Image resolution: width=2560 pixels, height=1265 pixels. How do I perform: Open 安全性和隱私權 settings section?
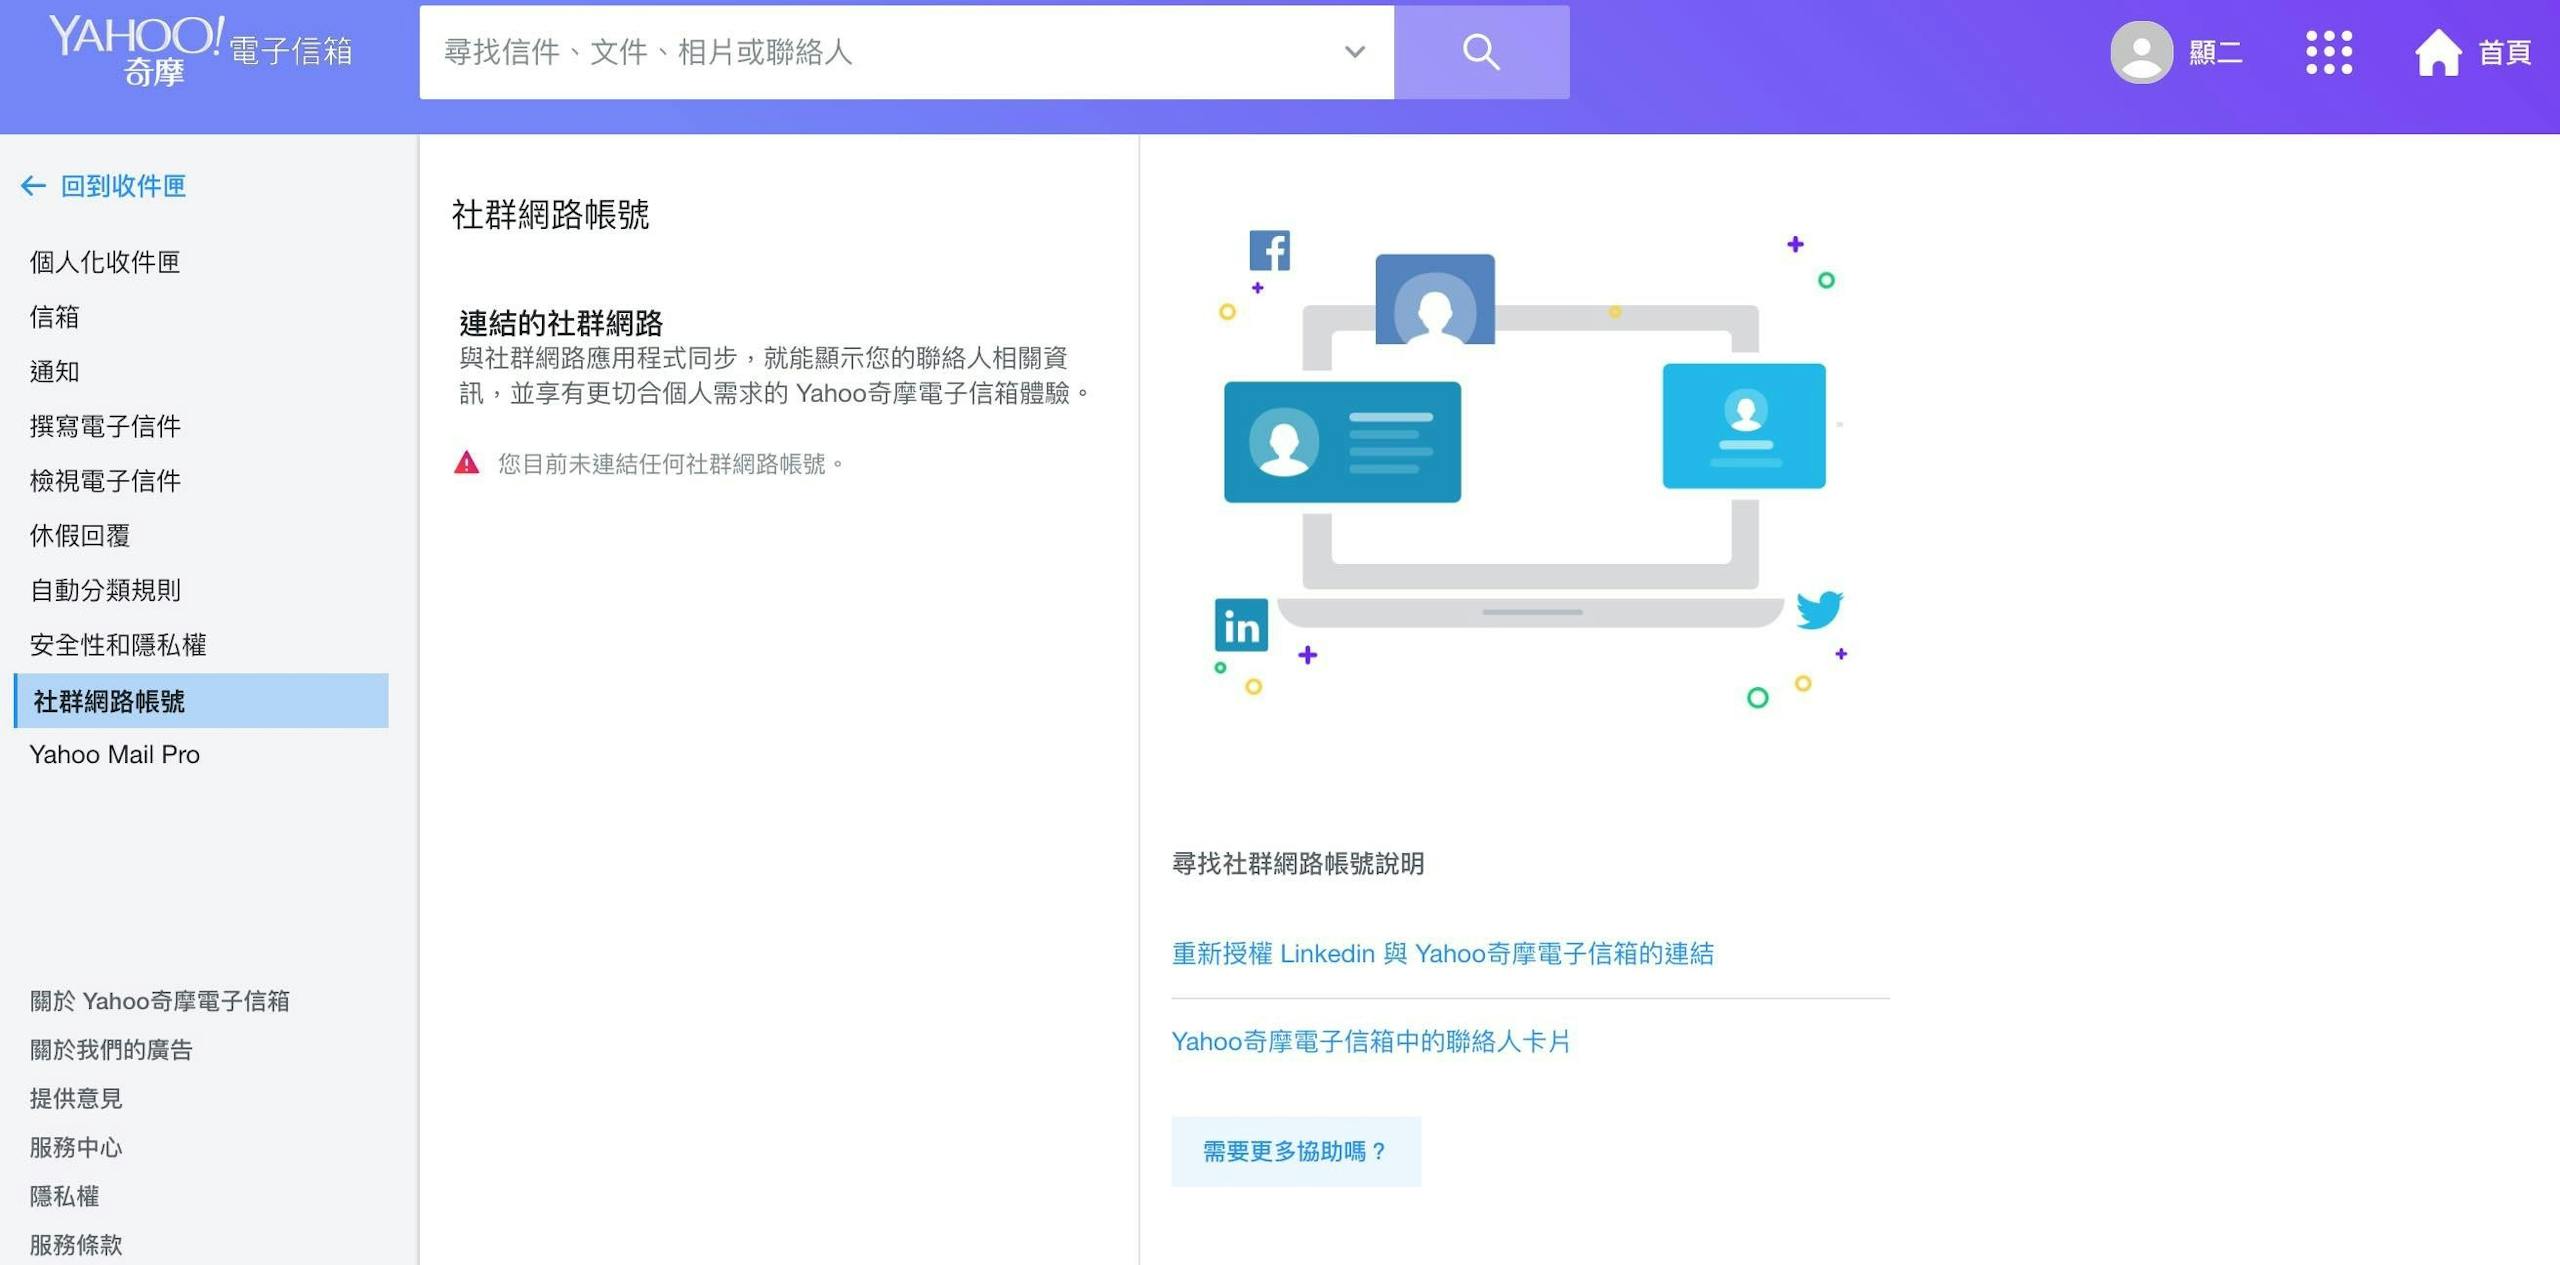click(118, 645)
